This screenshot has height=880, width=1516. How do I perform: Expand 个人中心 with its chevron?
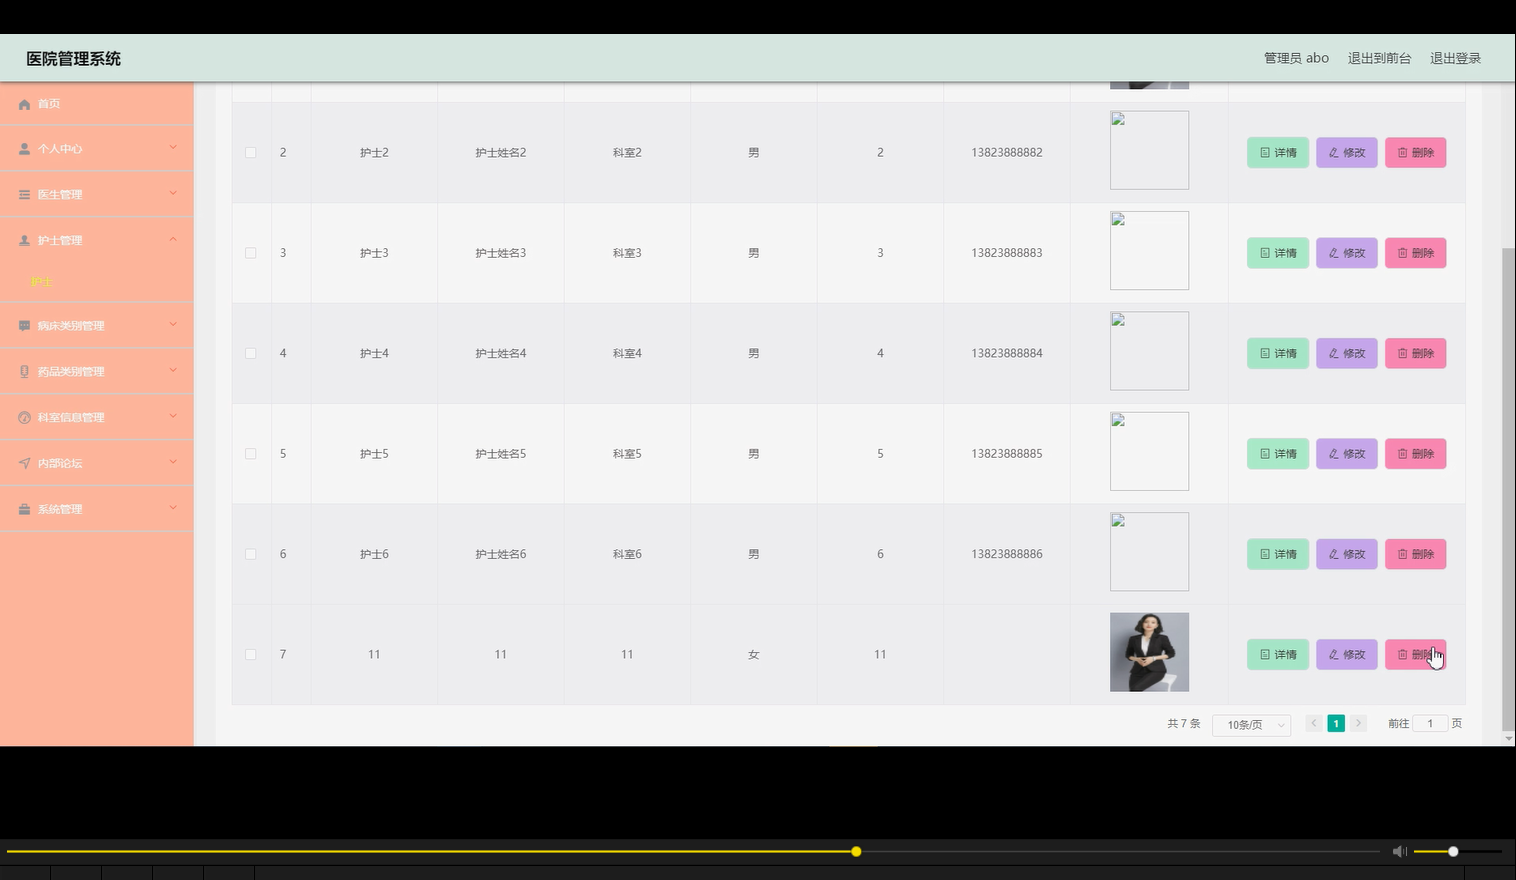[173, 148]
